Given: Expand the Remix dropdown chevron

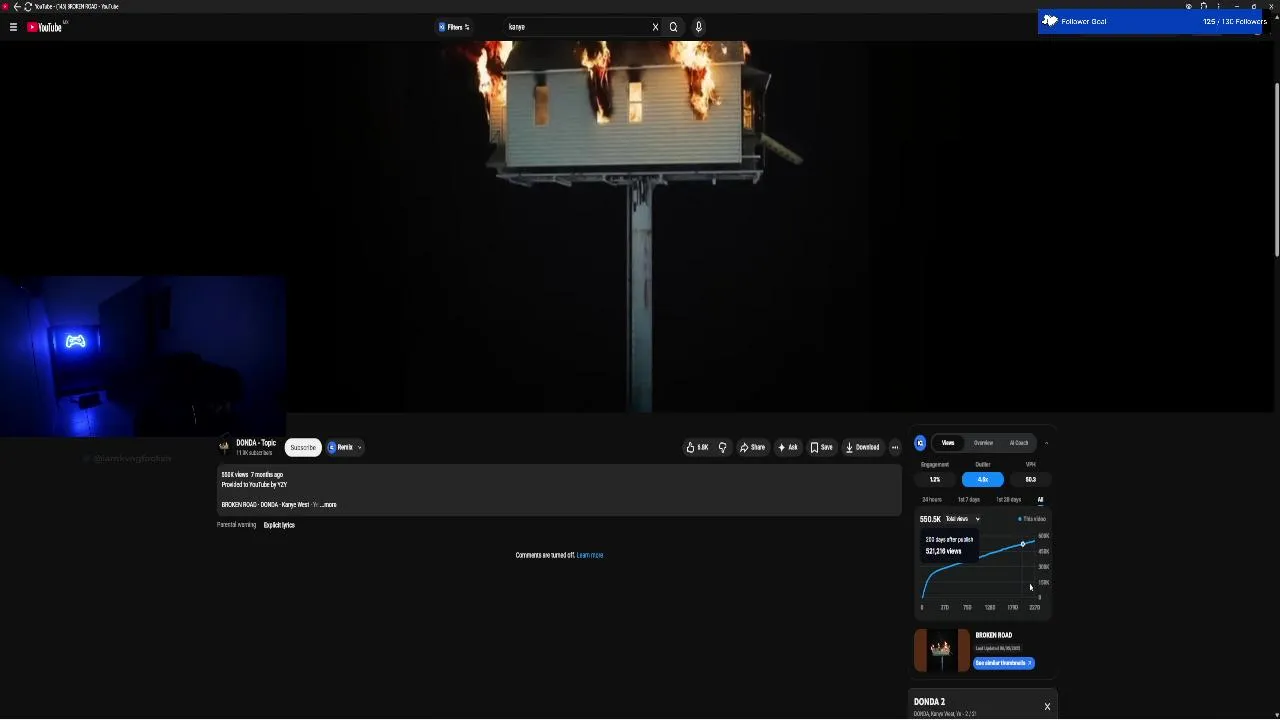Looking at the screenshot, I should 360,447.
